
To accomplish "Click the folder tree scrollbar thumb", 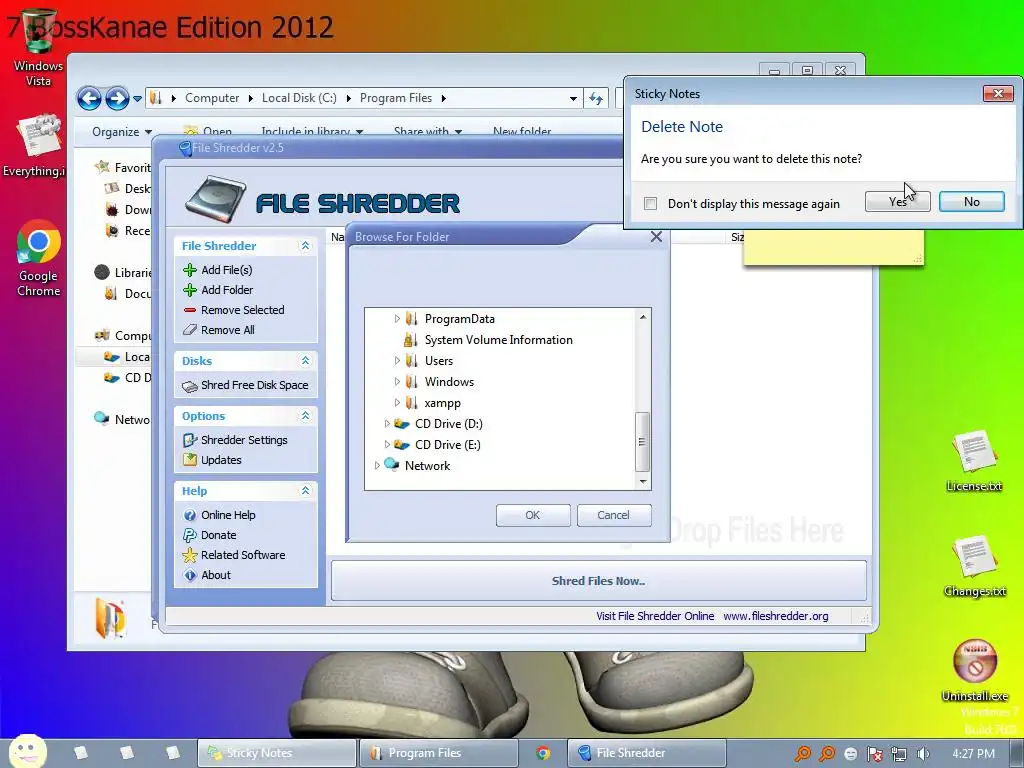I will click(642, 441).
